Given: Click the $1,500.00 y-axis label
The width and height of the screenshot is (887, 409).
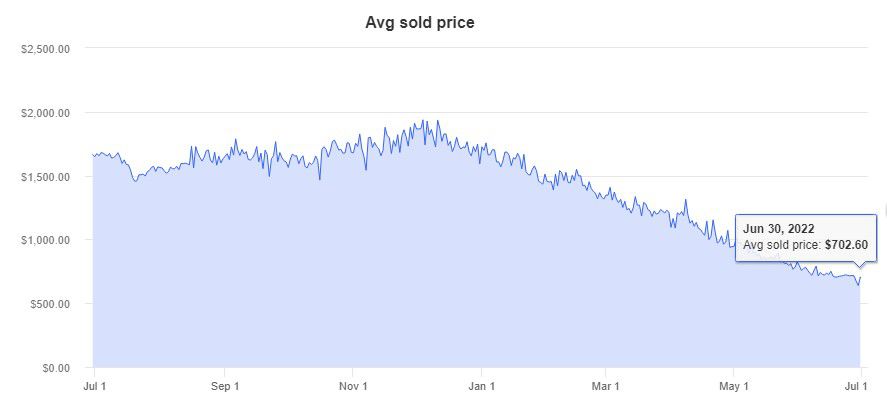Looking at the screenshot, I should pos(45,177).
